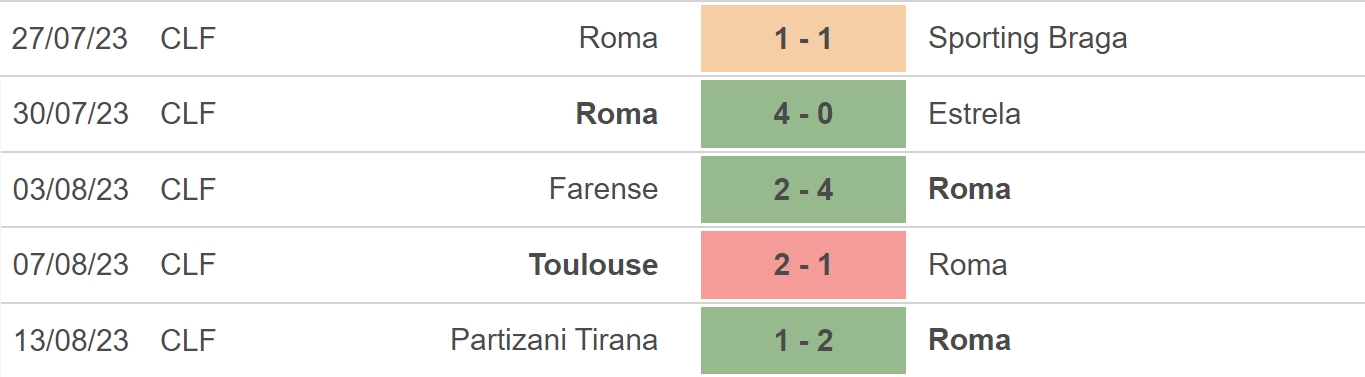Image resolution: width=1365 pixels, height=377 pixels.
Task: Click the 13/08/23 date cell
Action: coord(71,340)
